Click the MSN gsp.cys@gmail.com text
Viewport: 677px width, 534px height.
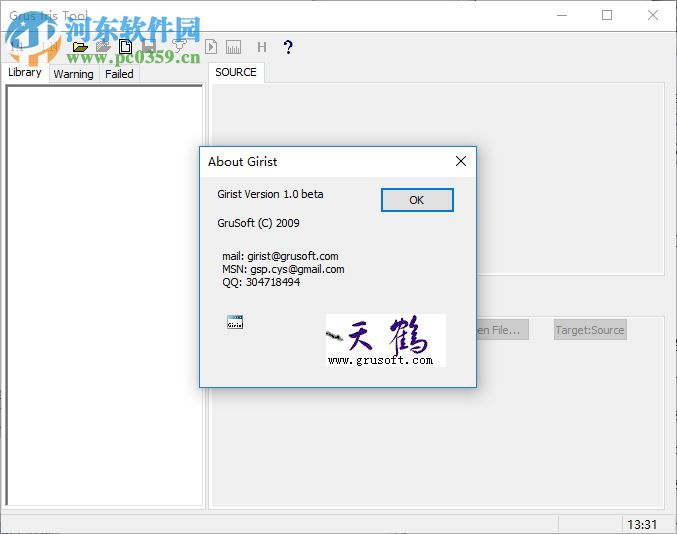(283, 269)
